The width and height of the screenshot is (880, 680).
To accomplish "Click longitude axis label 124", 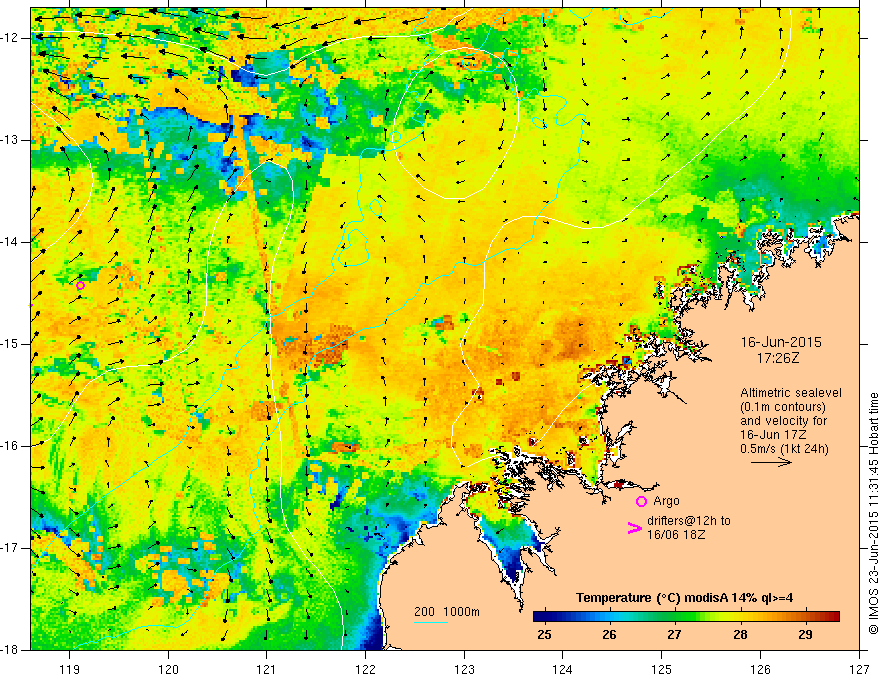I will point(563,669).
